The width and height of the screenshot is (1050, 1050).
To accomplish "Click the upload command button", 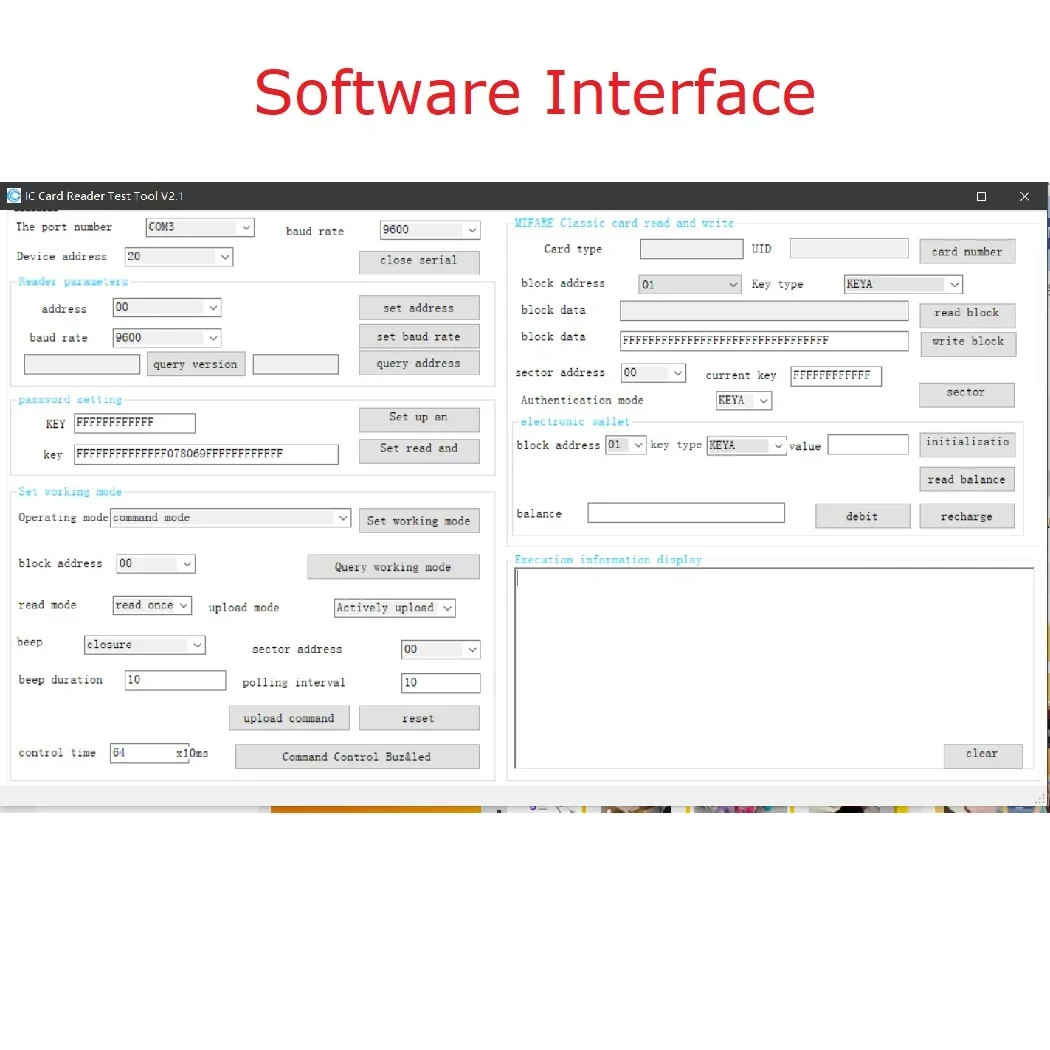I will (289, 718).
